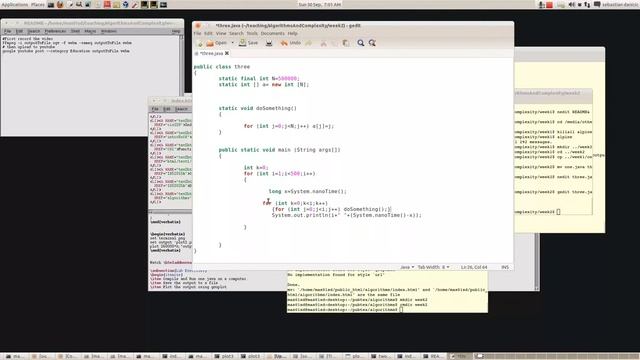
Task: Launch Firefox from top panel launcher
Action: click(x=60, y=4)
